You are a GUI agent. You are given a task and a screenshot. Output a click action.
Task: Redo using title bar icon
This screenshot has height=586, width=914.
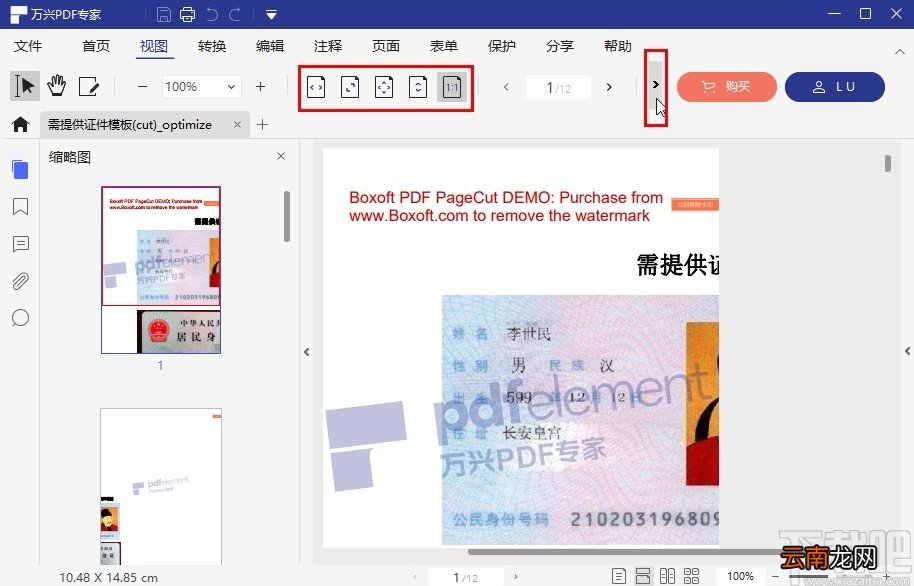(235, 14)
